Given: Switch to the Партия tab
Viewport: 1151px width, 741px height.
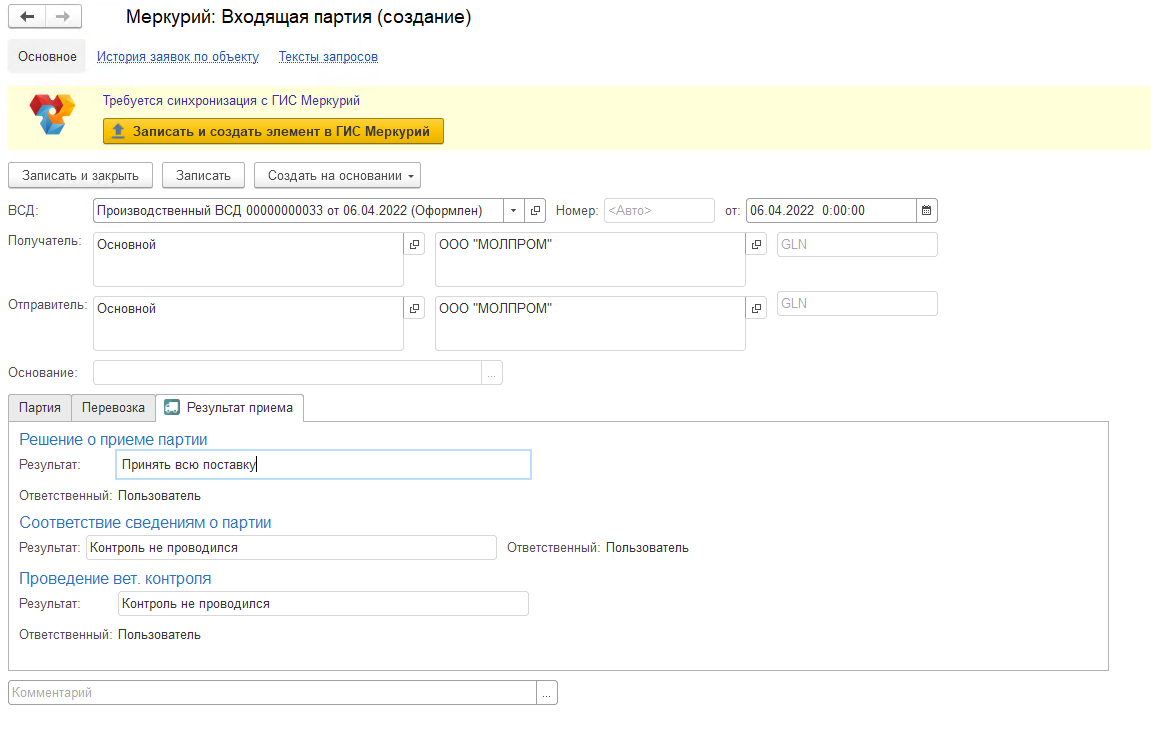Looking at the screenshot, I should coord(40,408).
